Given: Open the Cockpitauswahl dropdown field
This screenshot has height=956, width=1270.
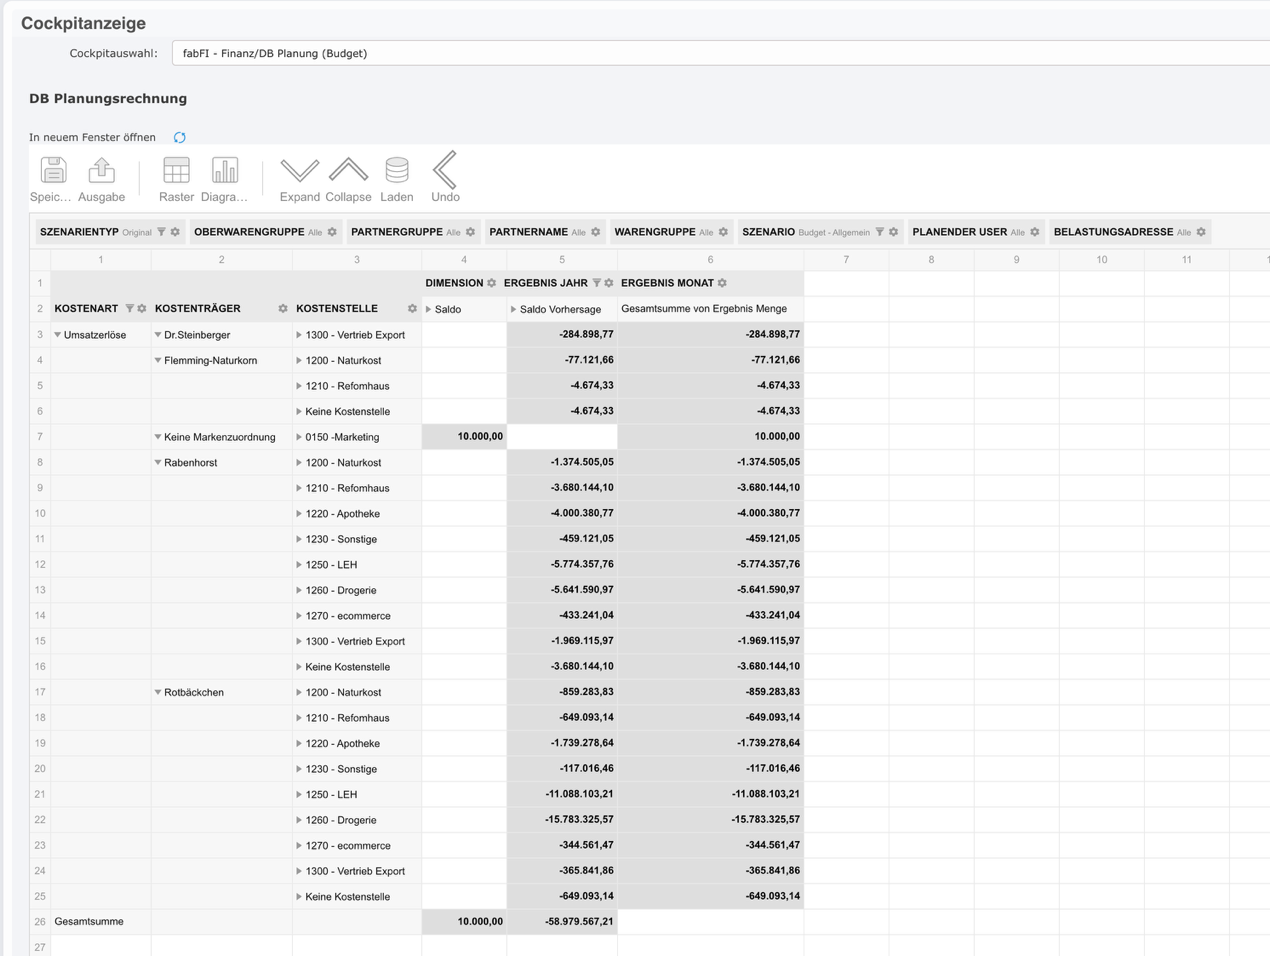Looking at the screenshot, I should pyautogui.click(x=720, y=54).
